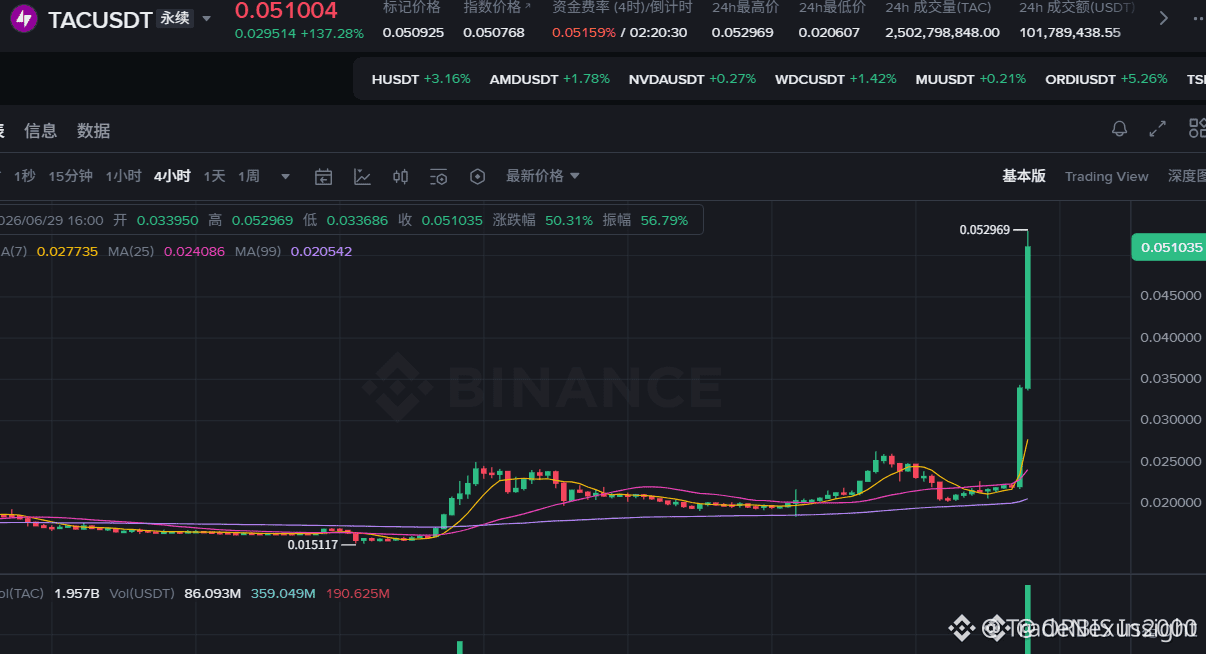Open the layout grid icon

click(1197, 128)
